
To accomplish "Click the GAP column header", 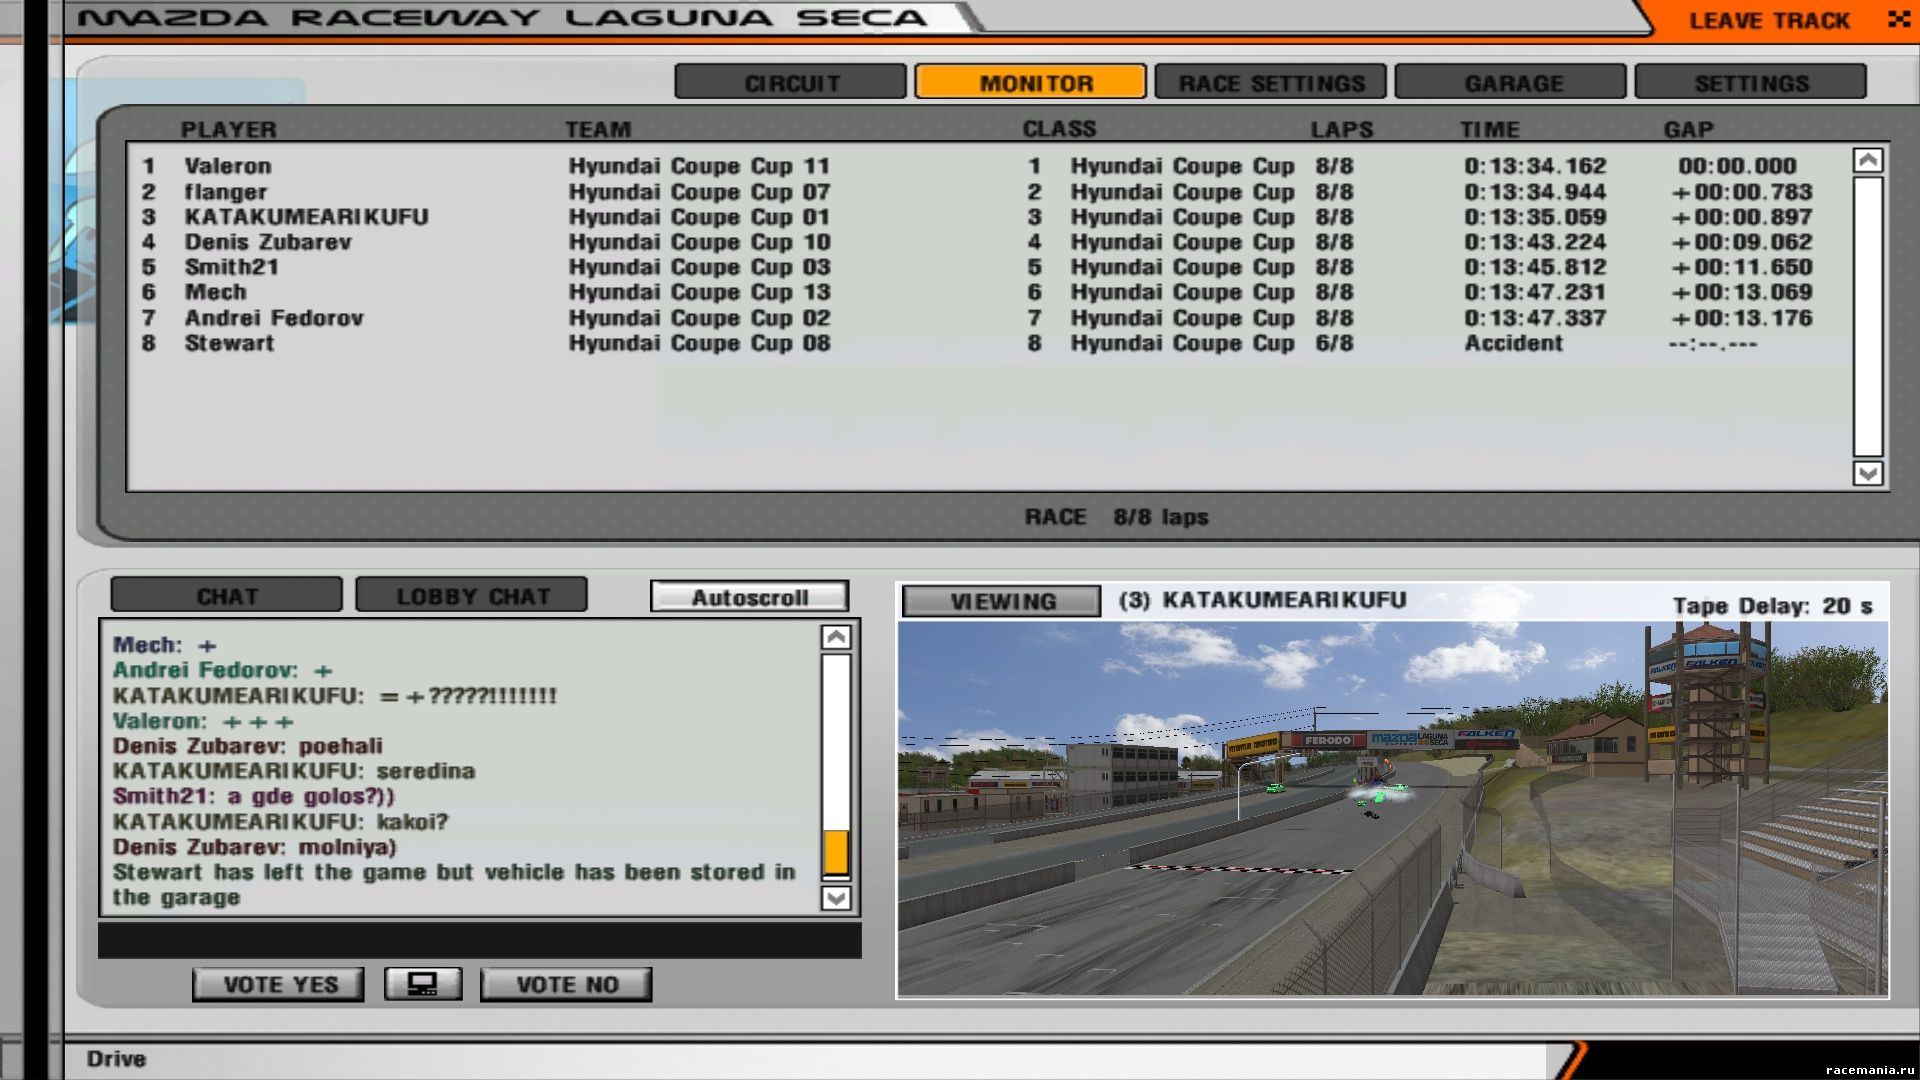I will tap(1688, 129).
